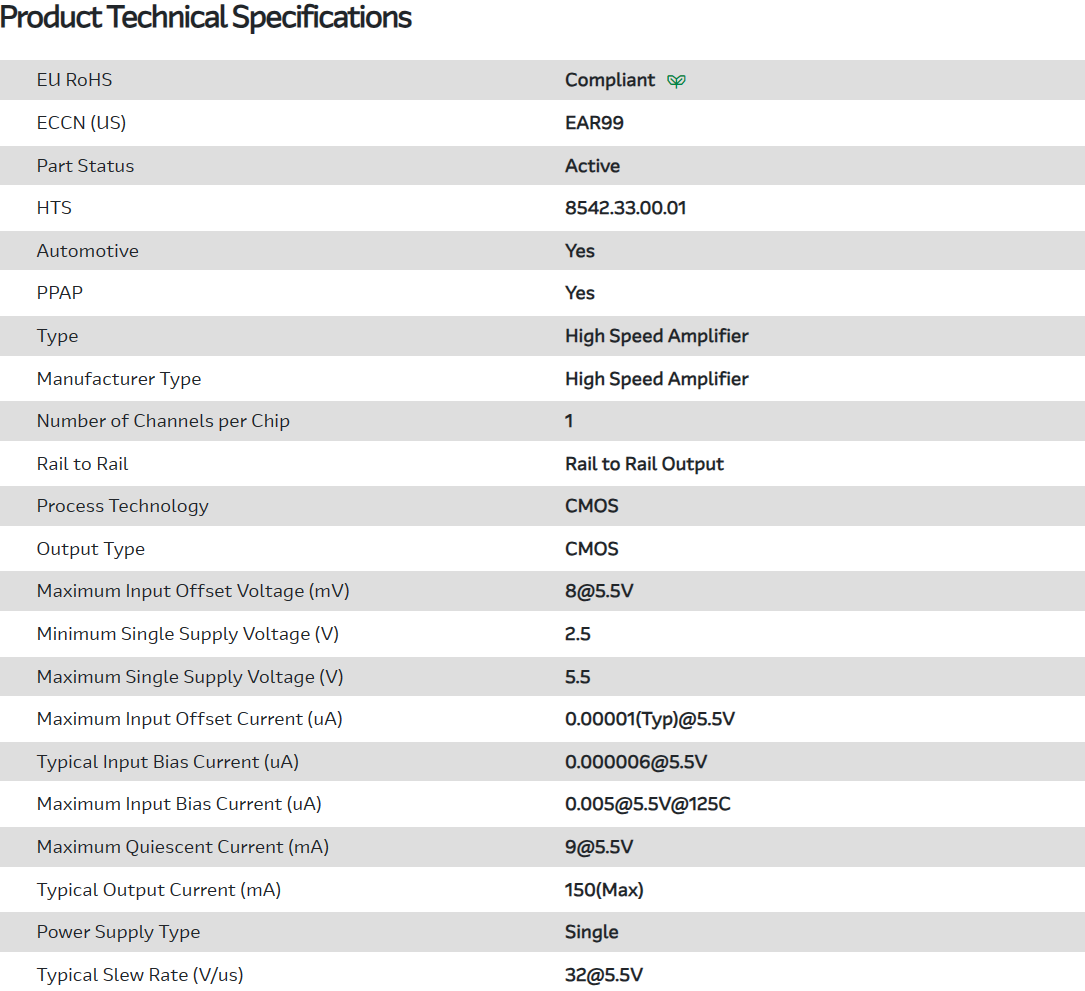
Task: Click the green RoHS leaf icon
Action: [677, 81]
